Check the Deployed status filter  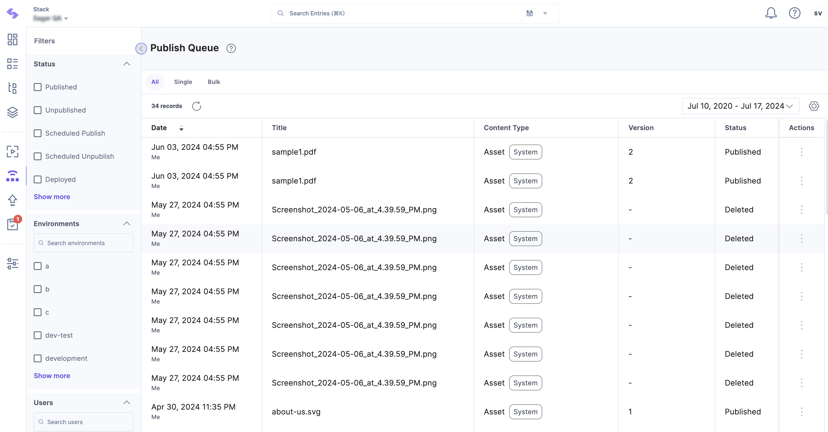click(37, 180)
